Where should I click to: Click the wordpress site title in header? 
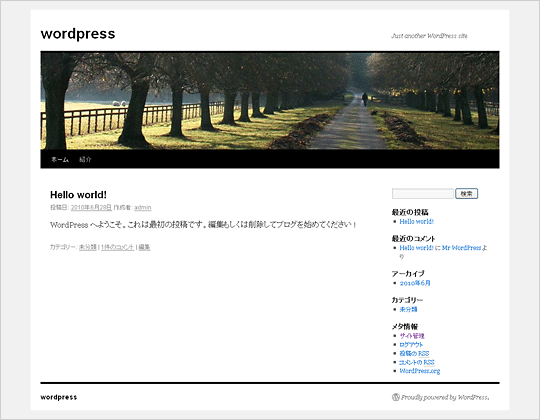click(x=78, y=34)
